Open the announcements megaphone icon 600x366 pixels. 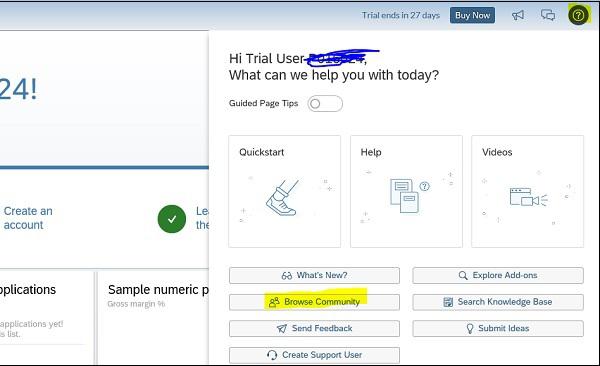518,15
